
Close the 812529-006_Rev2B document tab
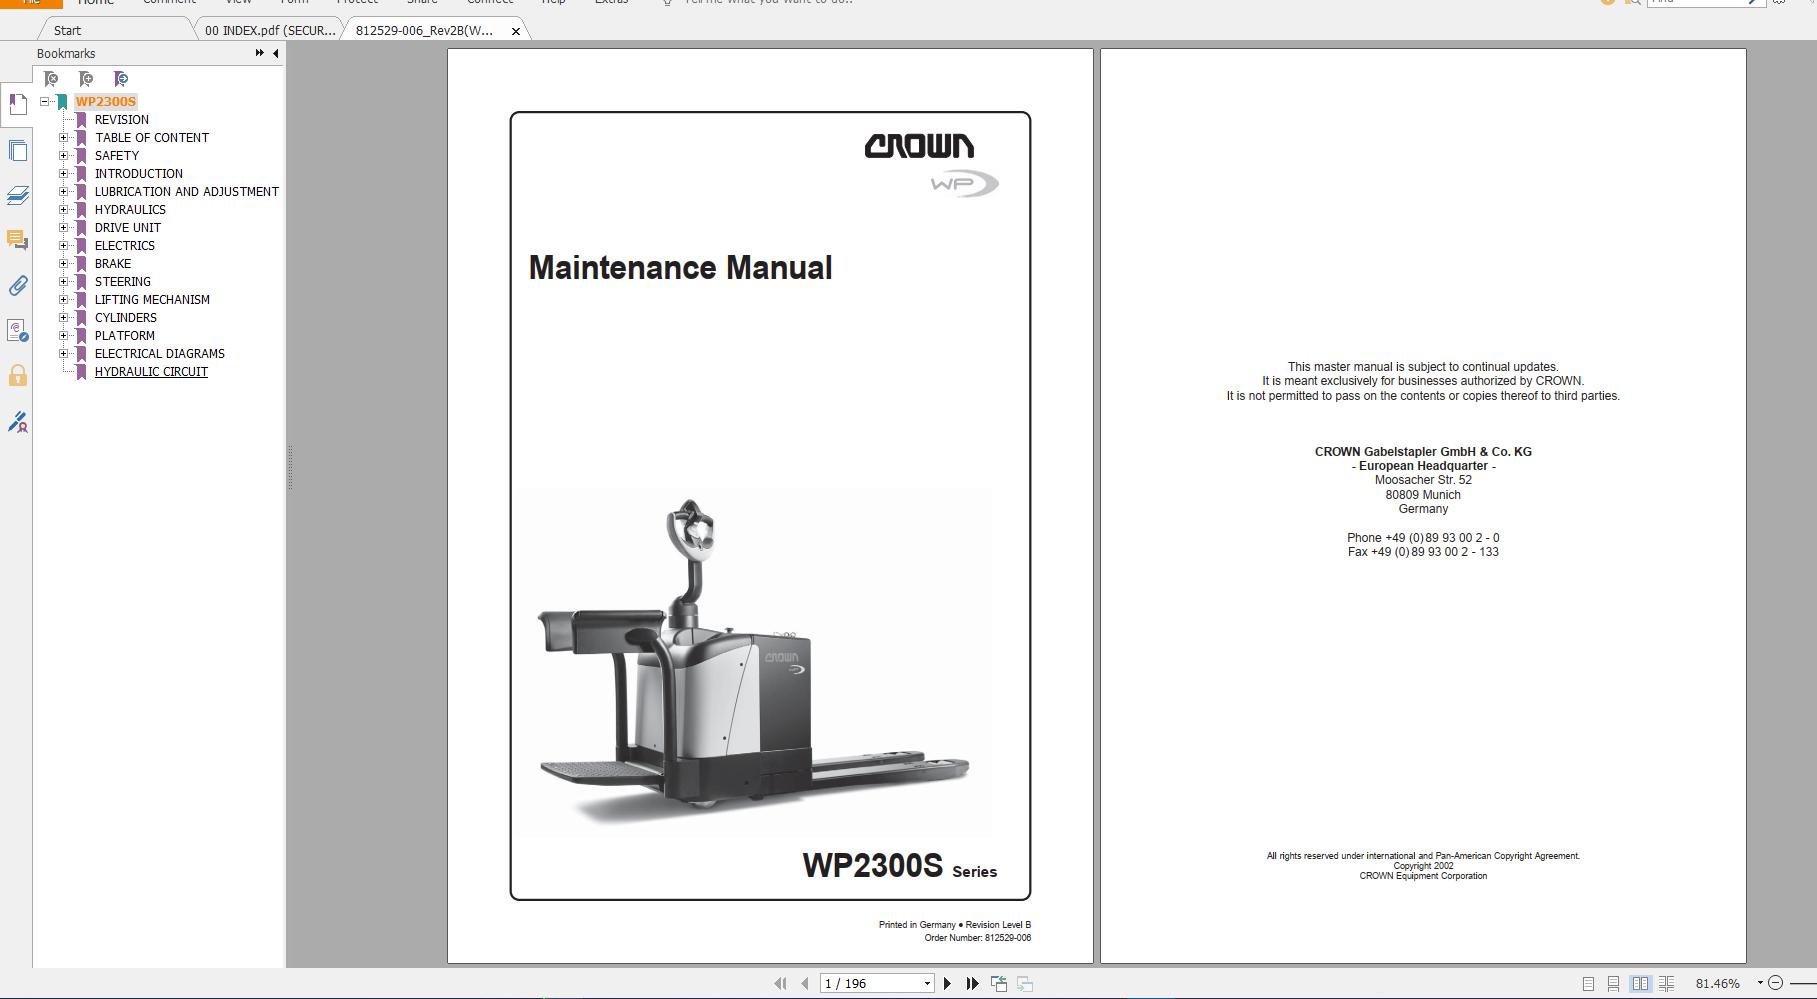click(516, 31)
